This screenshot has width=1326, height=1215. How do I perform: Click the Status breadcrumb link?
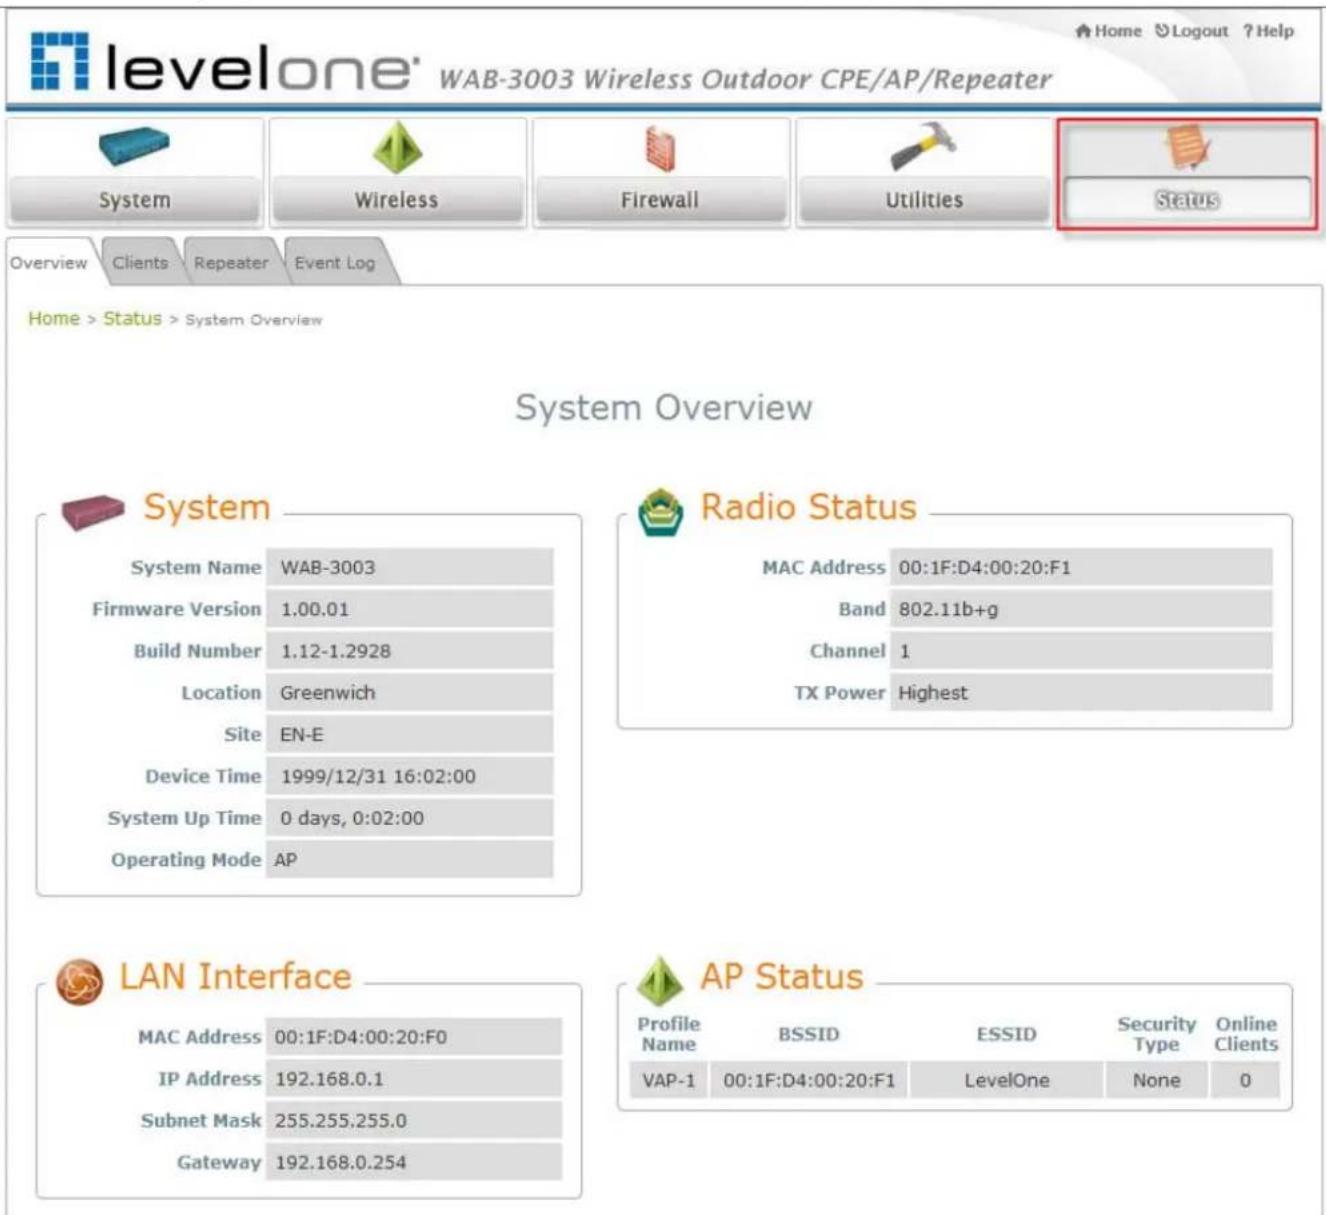pos(132,318)
